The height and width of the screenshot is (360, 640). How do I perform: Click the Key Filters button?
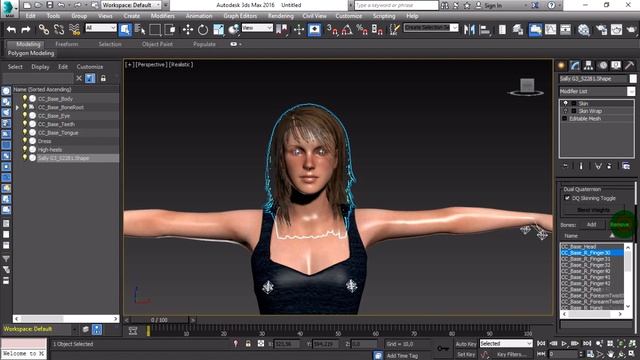(511, 355)
